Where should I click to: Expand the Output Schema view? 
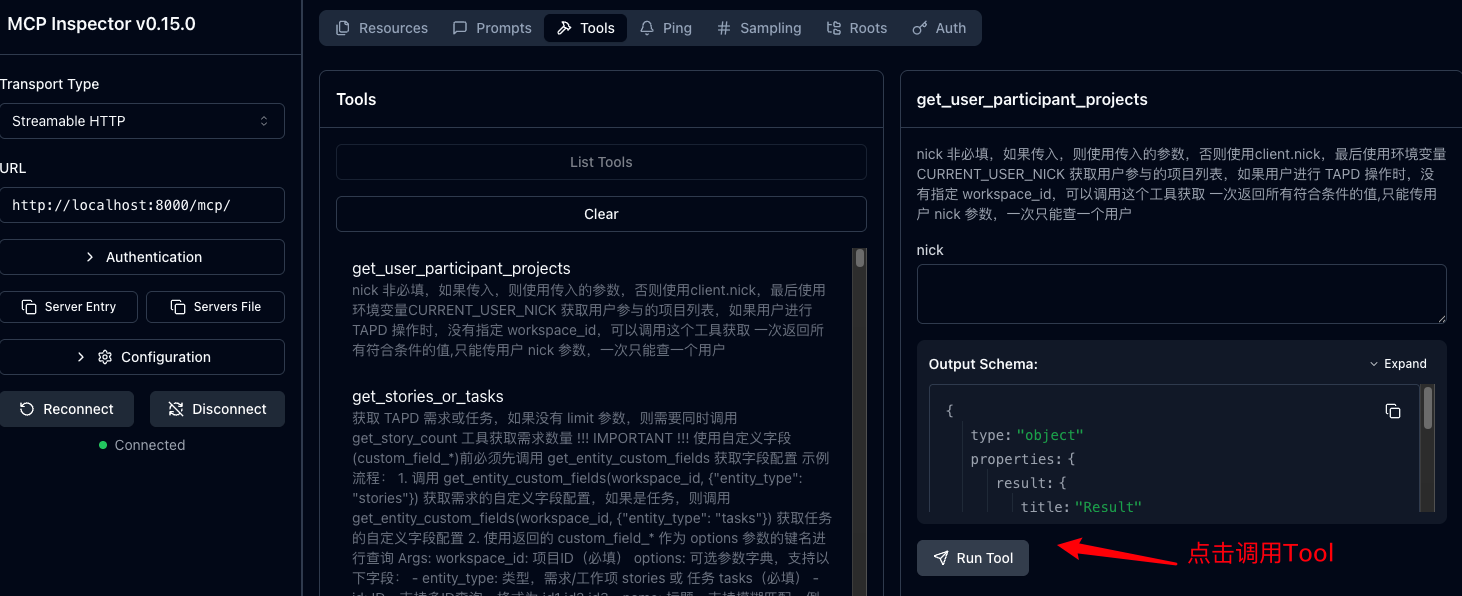1398,364
